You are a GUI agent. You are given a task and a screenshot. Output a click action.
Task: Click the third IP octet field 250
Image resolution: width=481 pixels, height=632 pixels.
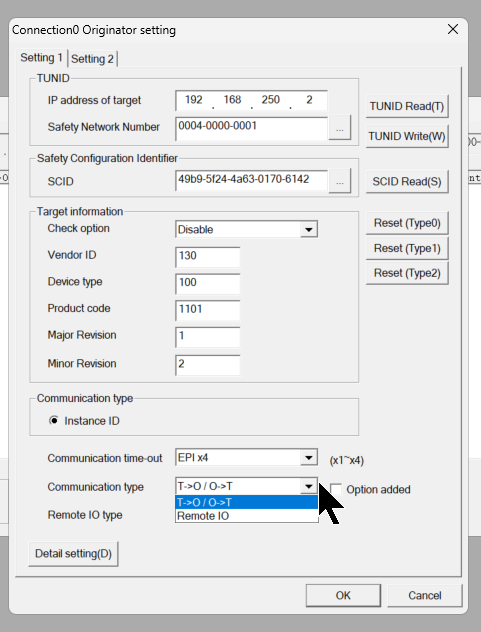tap(271, 100)
